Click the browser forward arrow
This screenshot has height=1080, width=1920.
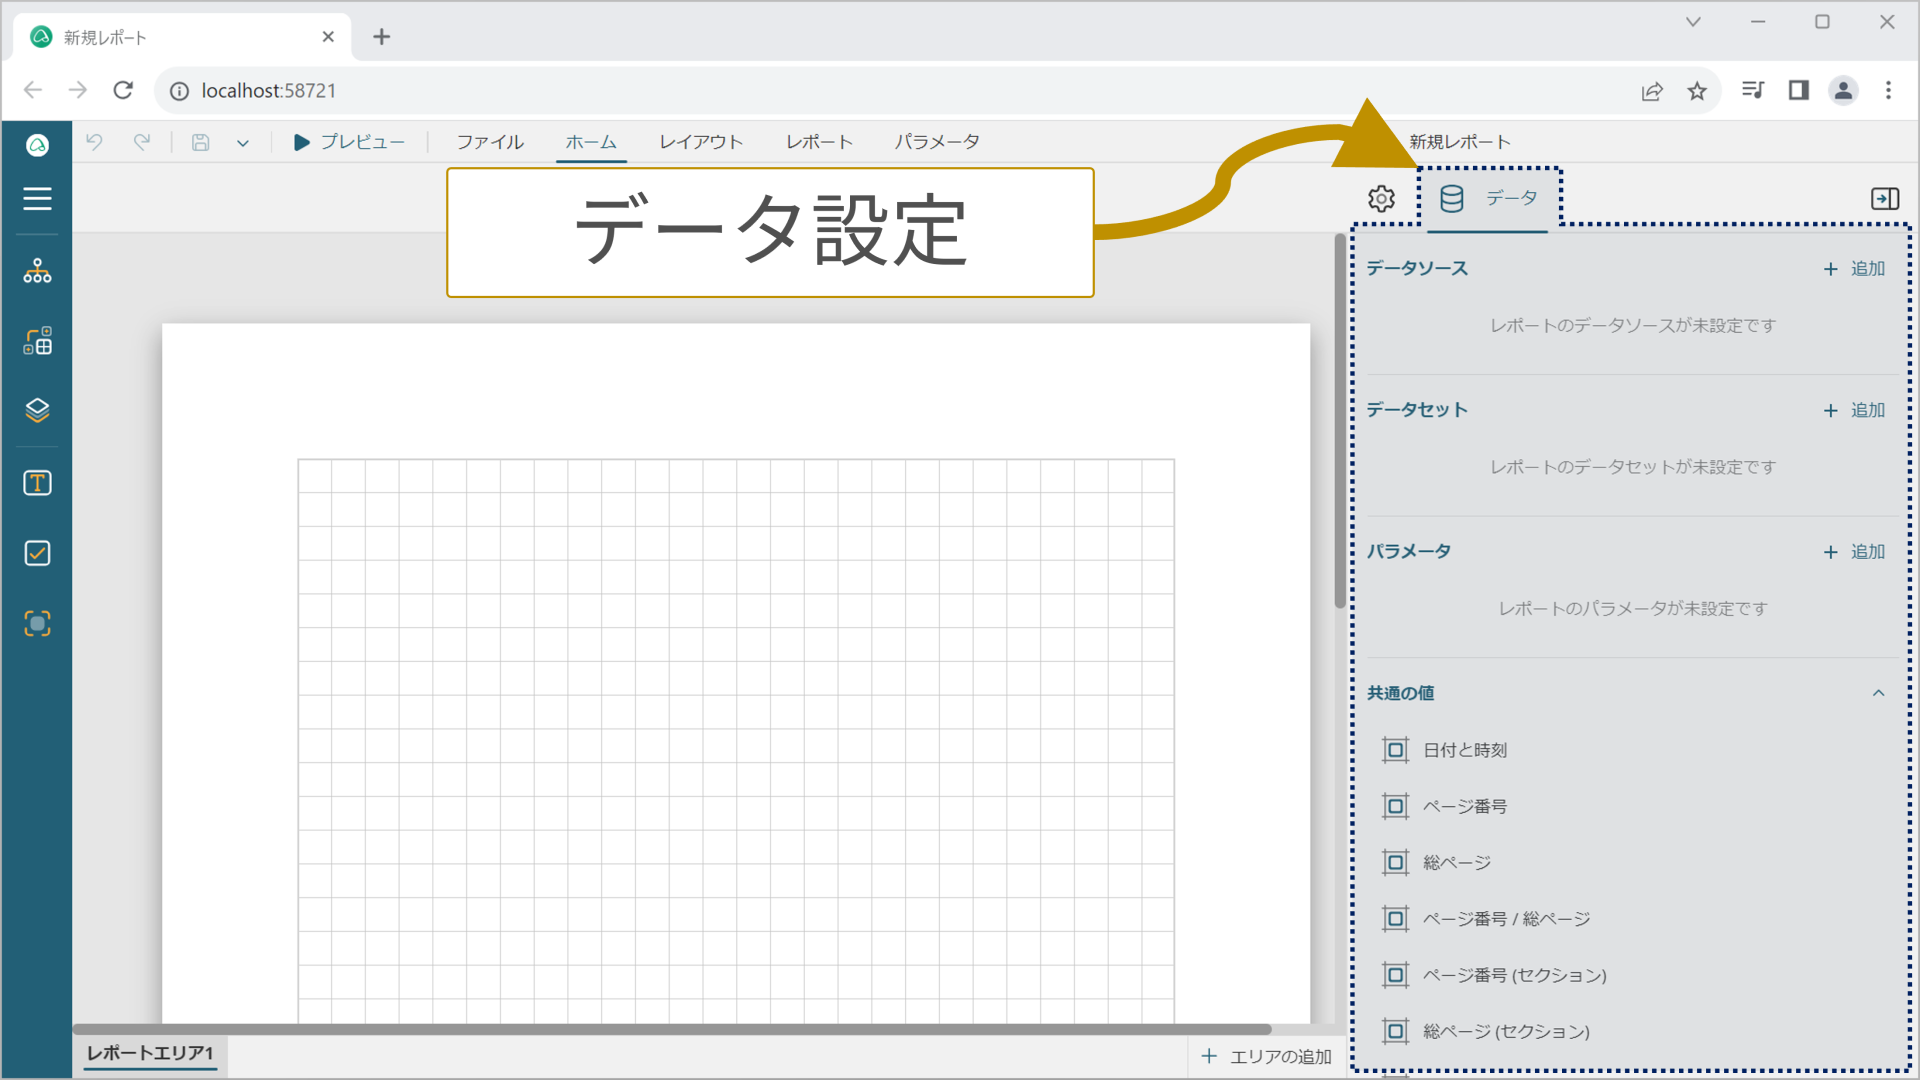tap(78, 91)
